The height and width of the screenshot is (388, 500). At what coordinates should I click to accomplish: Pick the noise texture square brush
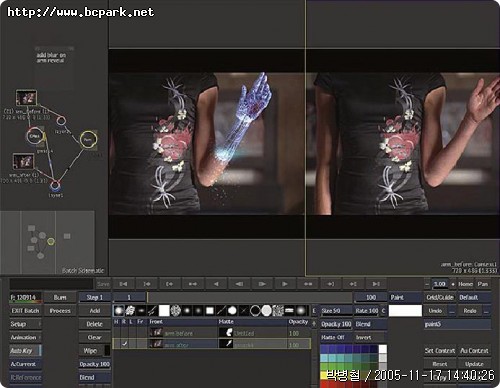[x=278, y=311]
